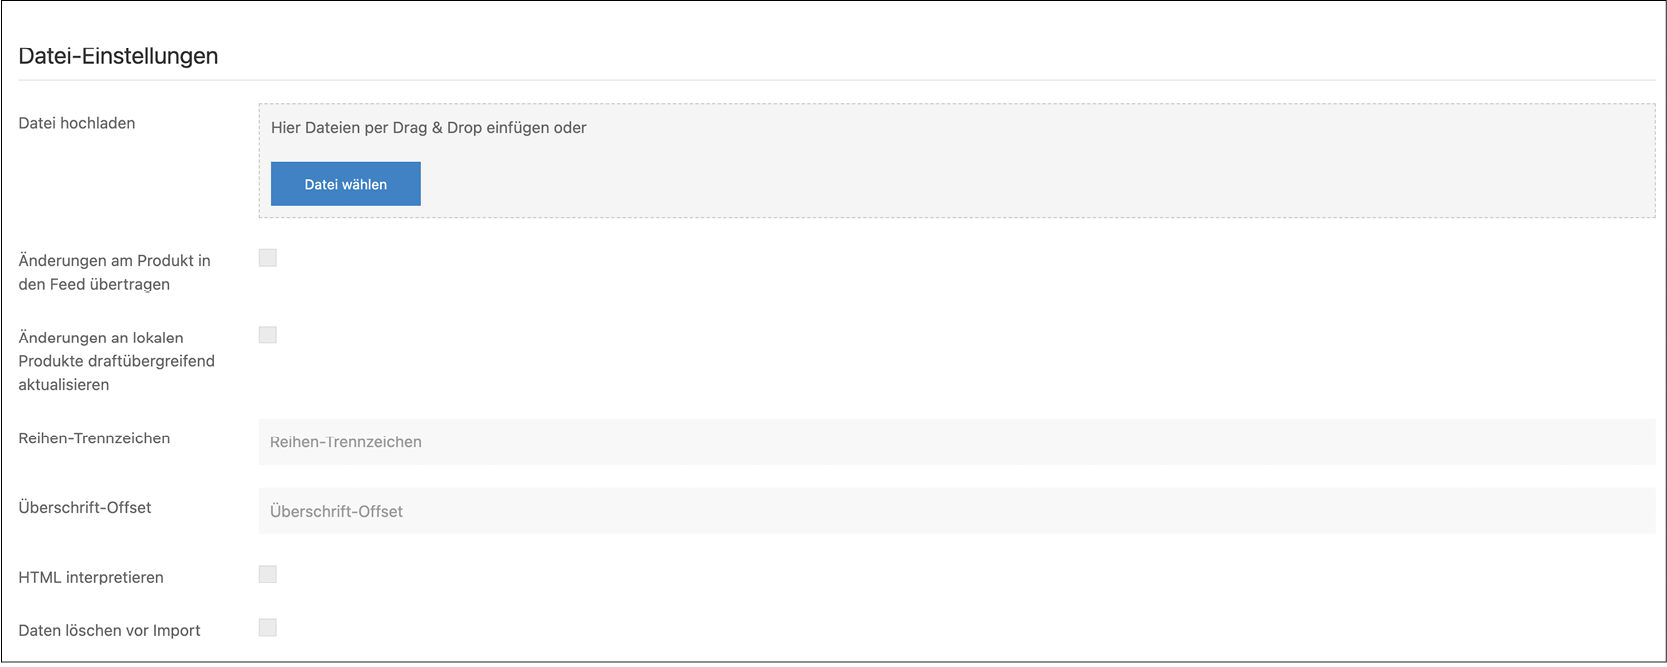
Task: Click the "Reihen-Trennzeichen" field label on the left
Action: point(94,438)
